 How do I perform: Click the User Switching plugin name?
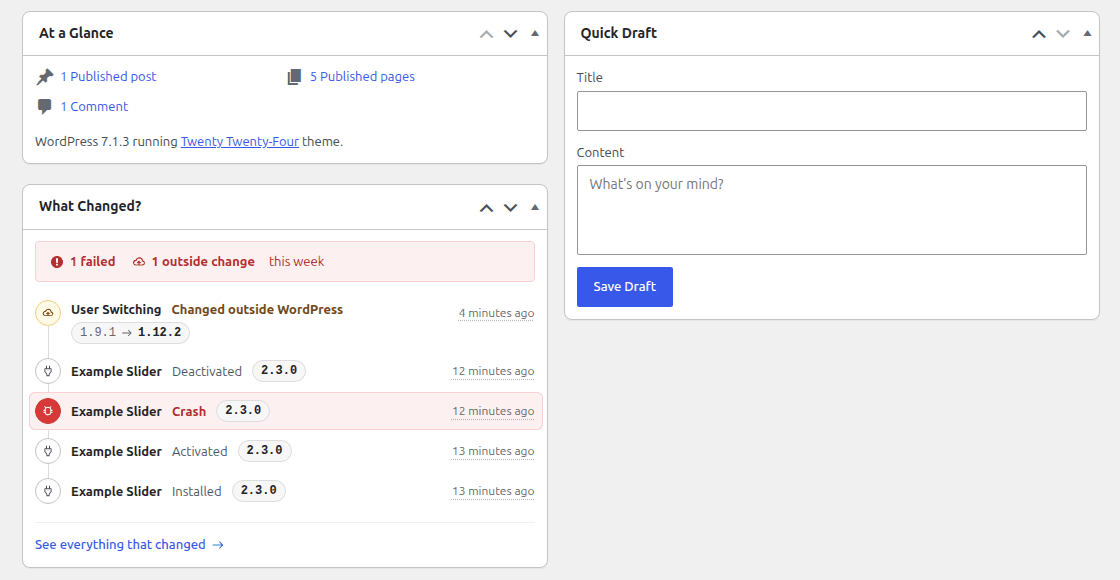pos(116,309)
